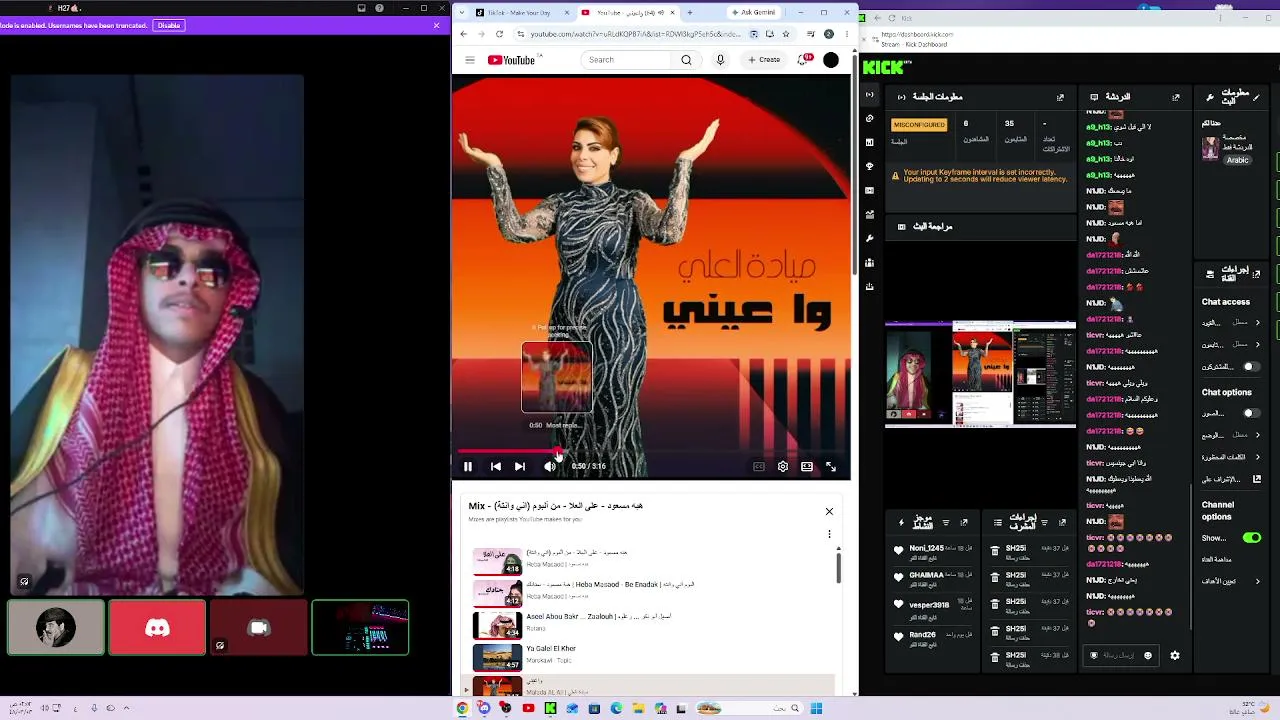Dismiss the purple notice bar
1280x720 pixels.
(x=437, y=25)
